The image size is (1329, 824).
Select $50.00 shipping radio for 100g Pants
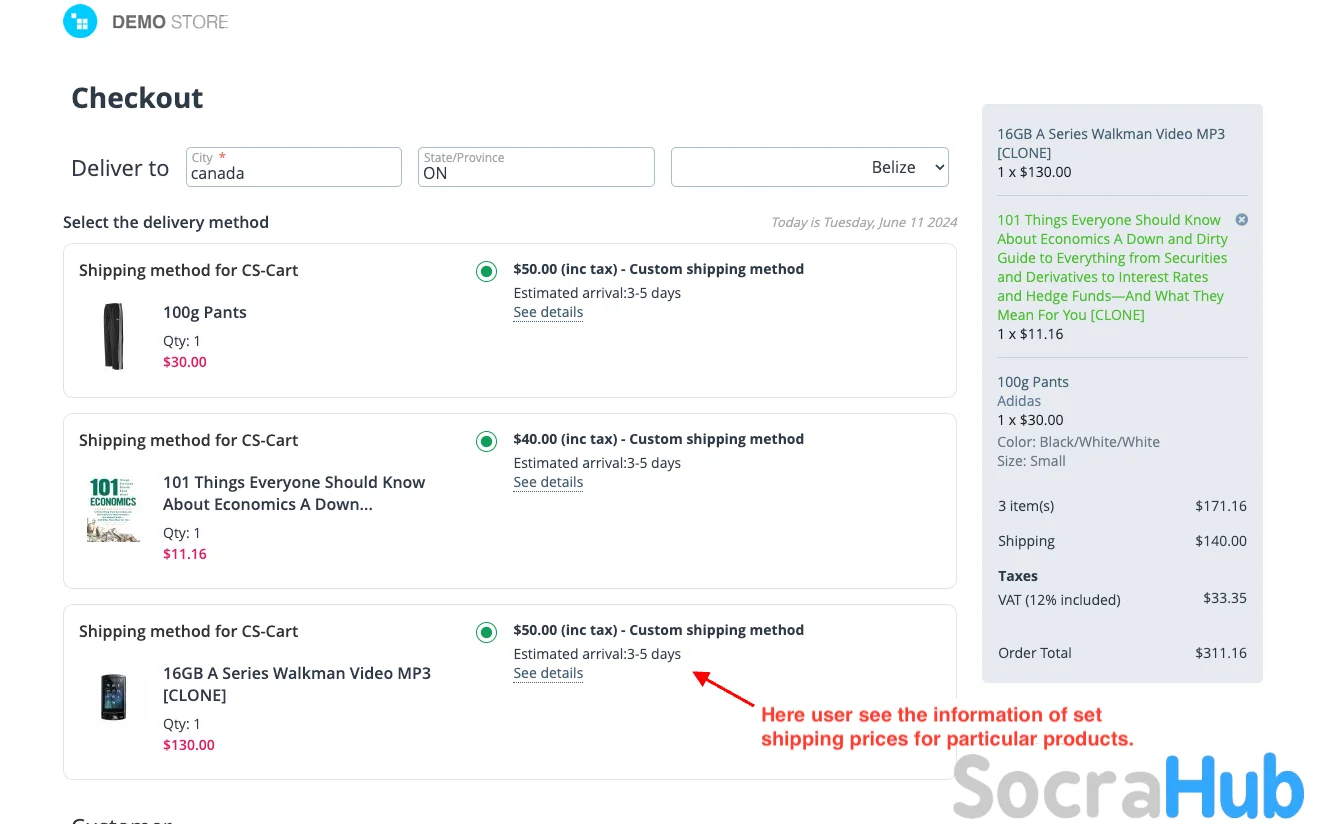pyautogui.click(x=486, y=271)
